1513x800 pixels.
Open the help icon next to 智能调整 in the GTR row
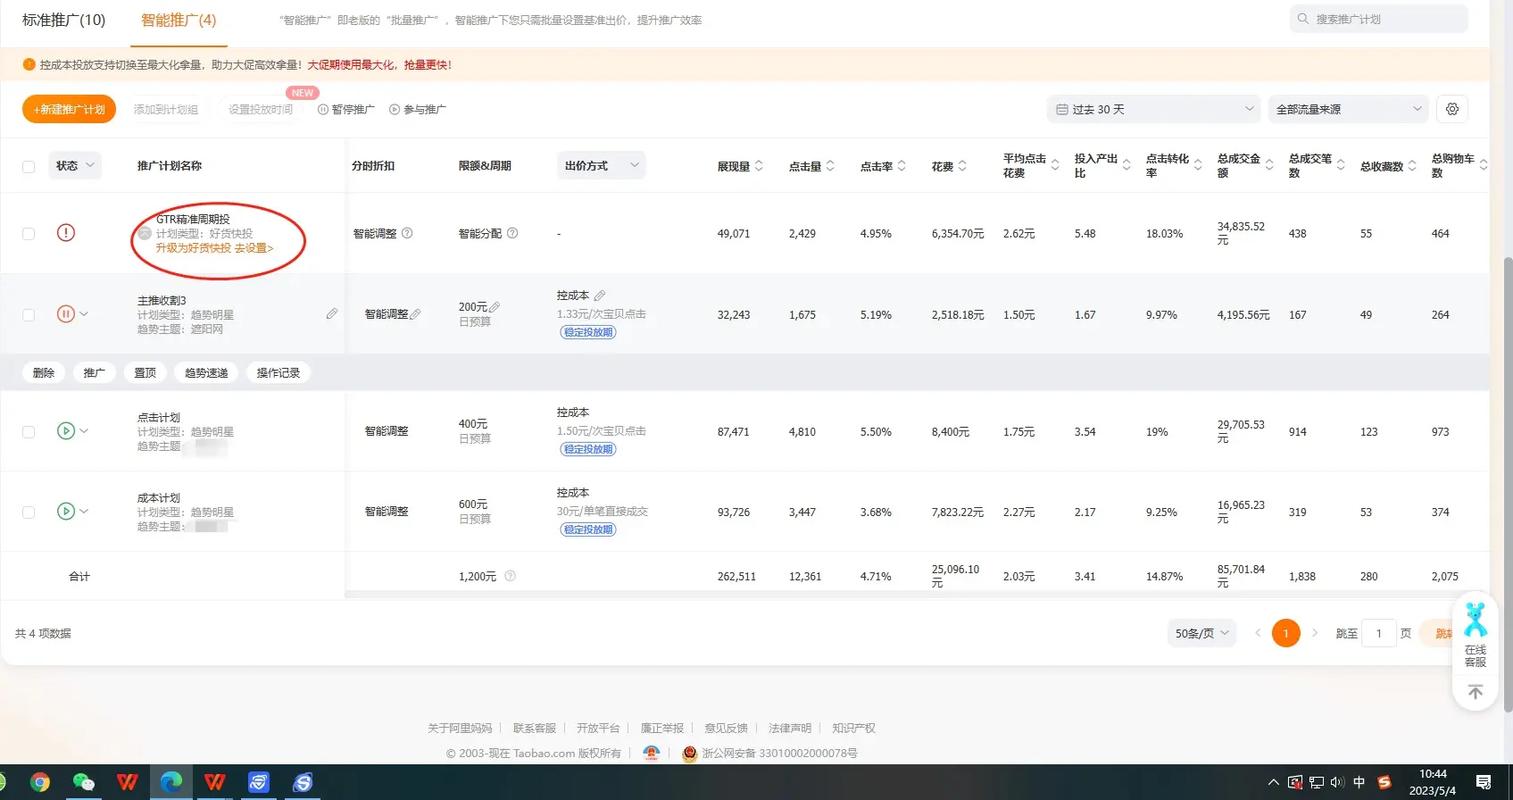[407, 233]
